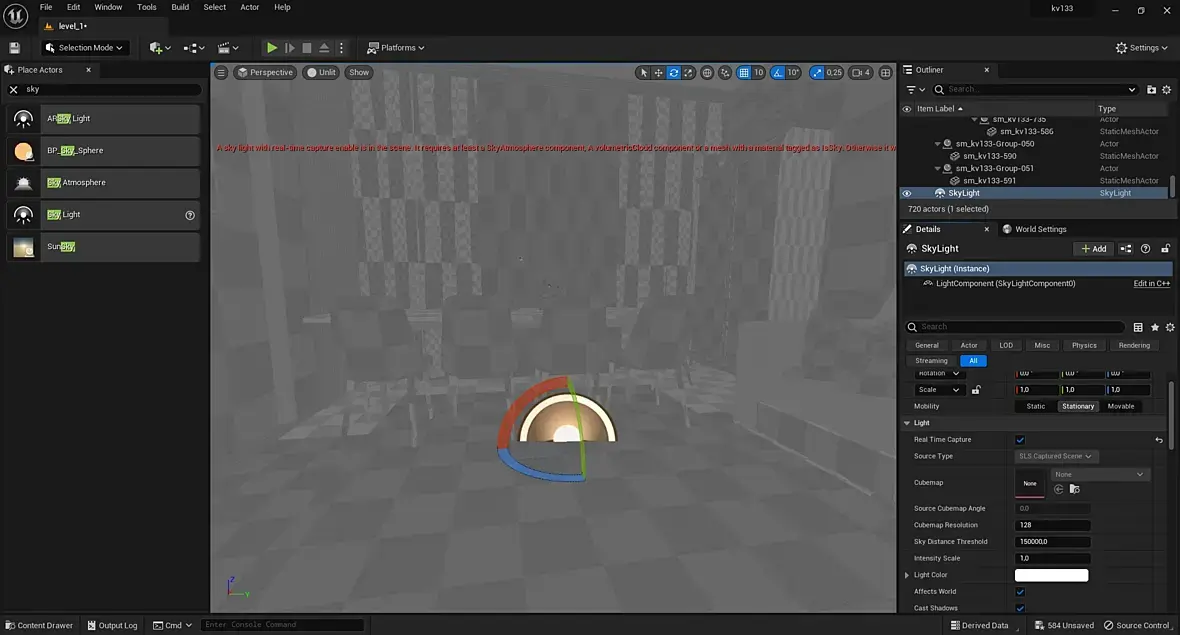This screenshot has width=1180, height=635.
Task: Open the Details property matrix grid icon
Action: coord(1138,327)
